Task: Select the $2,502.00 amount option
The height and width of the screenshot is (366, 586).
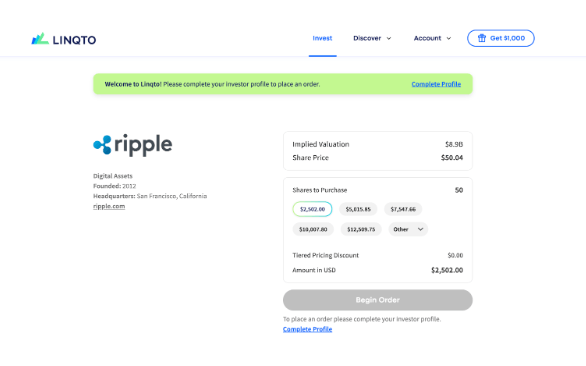Action: coord(312,209)
